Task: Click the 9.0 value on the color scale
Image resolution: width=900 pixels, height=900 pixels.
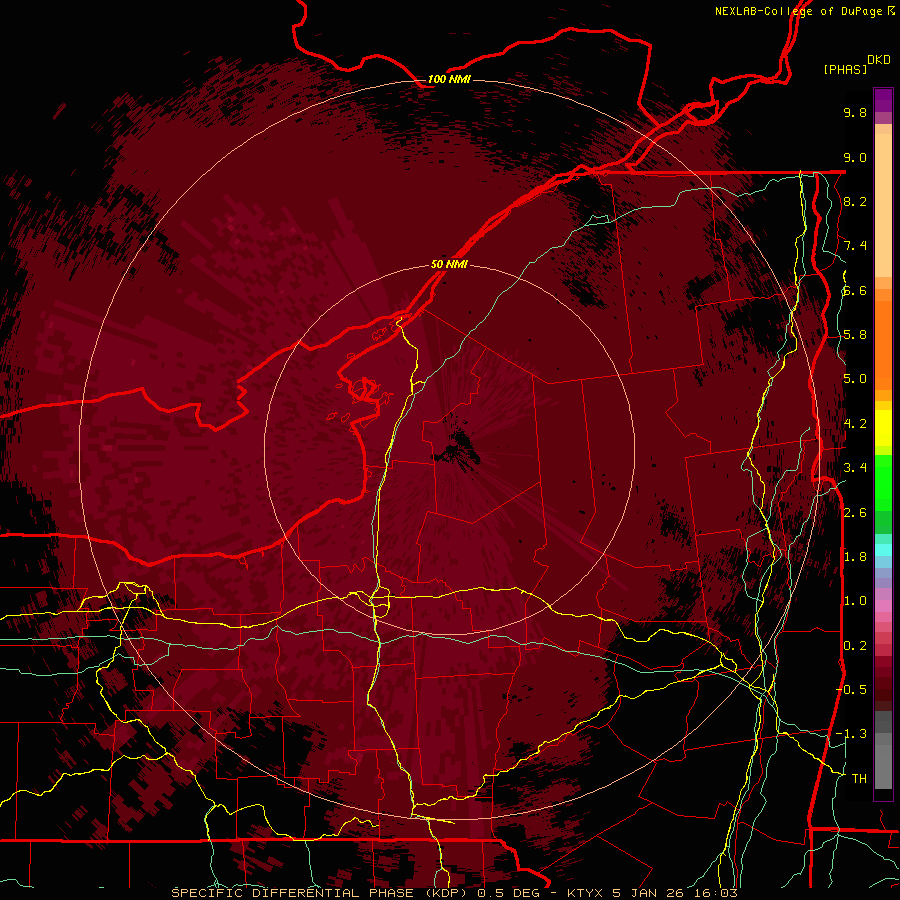Action: pos(855,157)
